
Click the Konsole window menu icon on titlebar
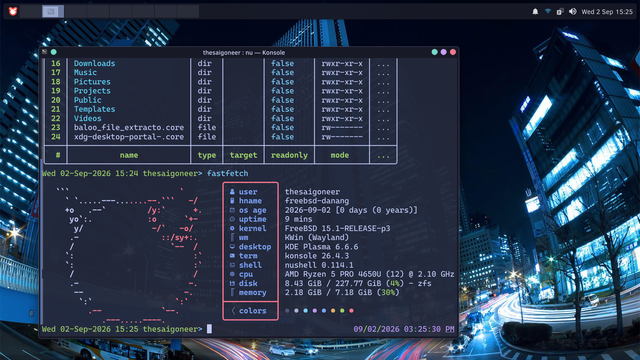[44, 52]
